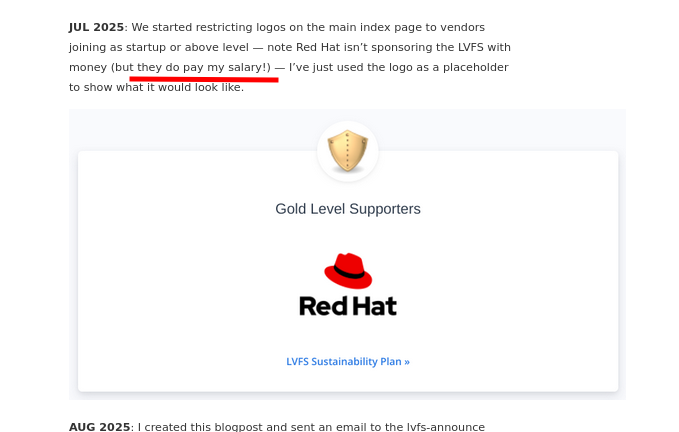The width and height of the screenshot is (679, 432).
Task: Click the bold JUL 2025 date label
Action: (x=97, y=27)
